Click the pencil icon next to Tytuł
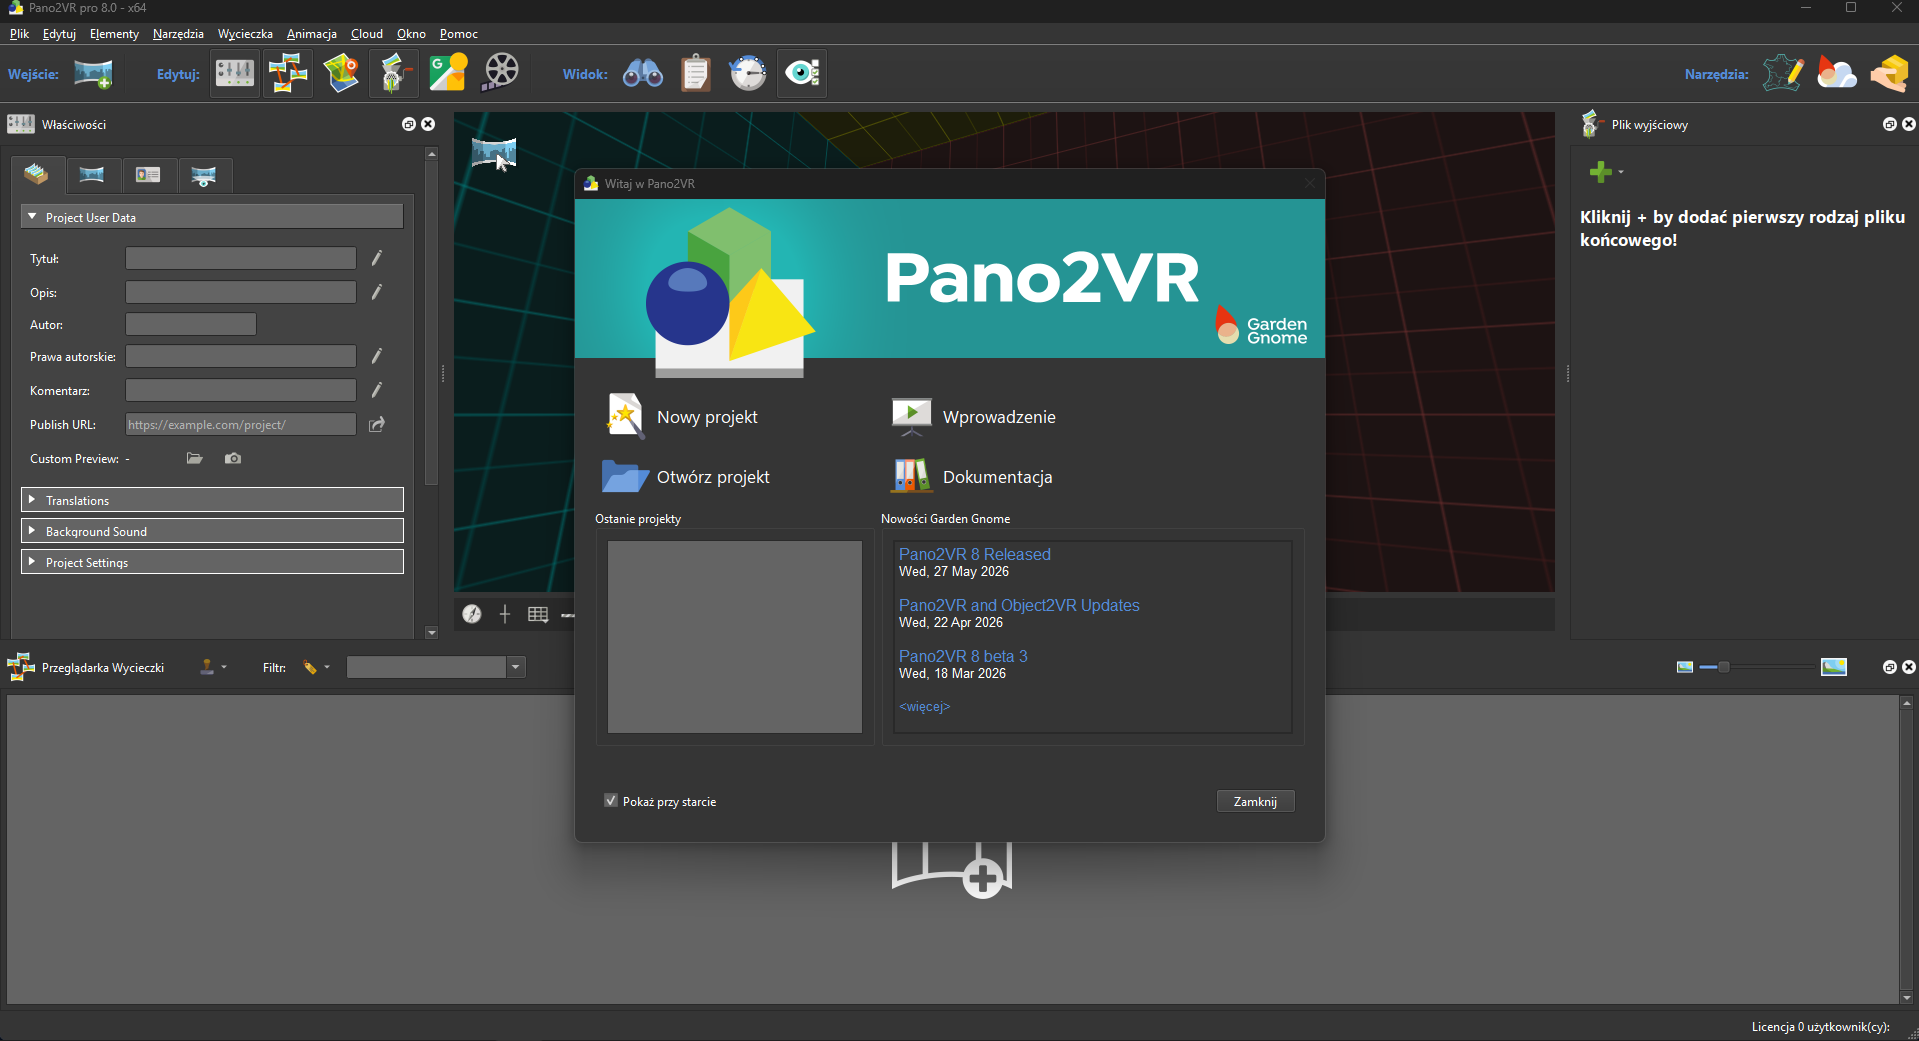The image size is (1919, 1041). click(x=377, y=258)
